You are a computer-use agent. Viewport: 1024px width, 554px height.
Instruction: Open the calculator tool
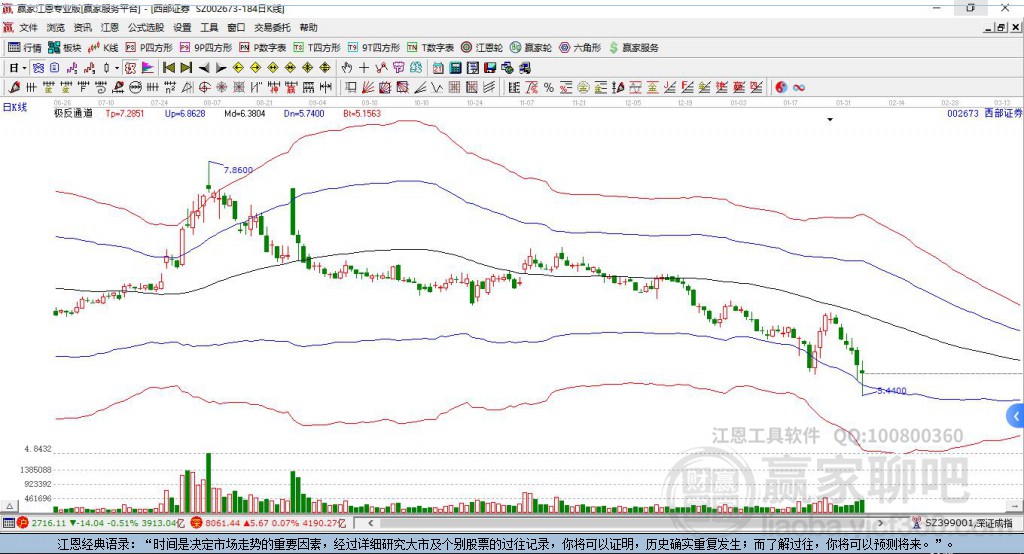click(455, 67)
